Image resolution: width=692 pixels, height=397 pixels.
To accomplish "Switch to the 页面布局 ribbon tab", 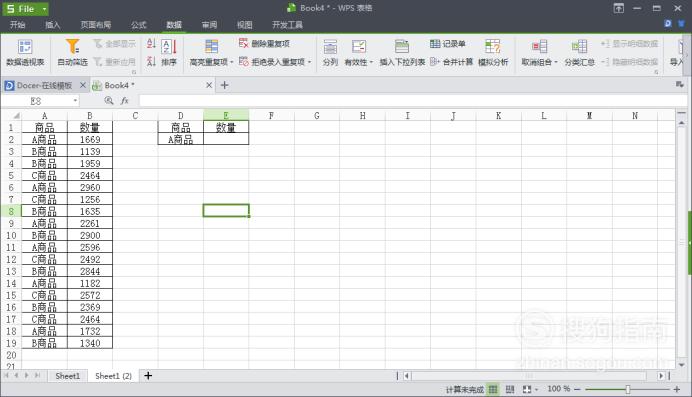I will (x=96, y=25).
